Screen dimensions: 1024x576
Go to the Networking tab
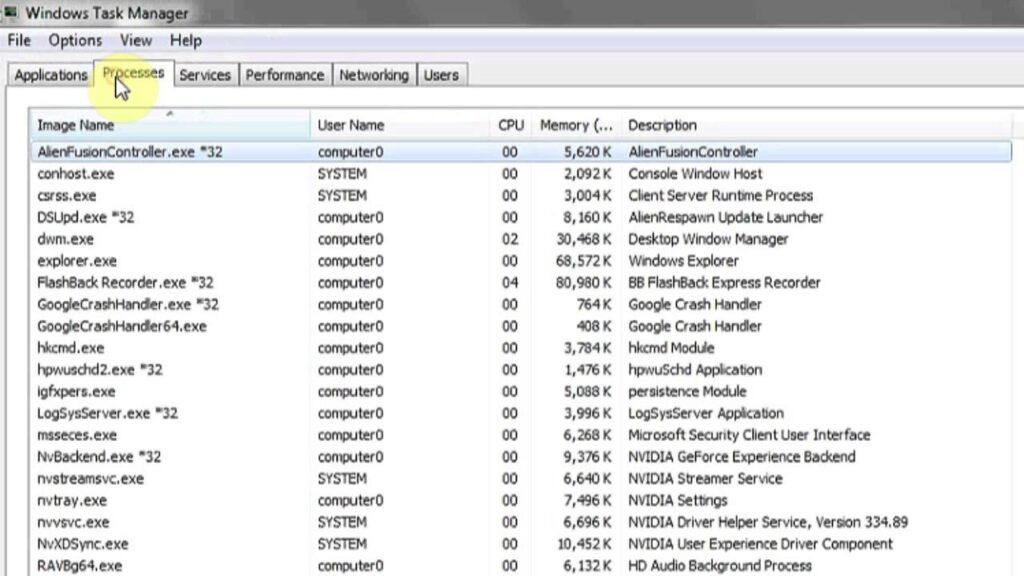[374, 75]
